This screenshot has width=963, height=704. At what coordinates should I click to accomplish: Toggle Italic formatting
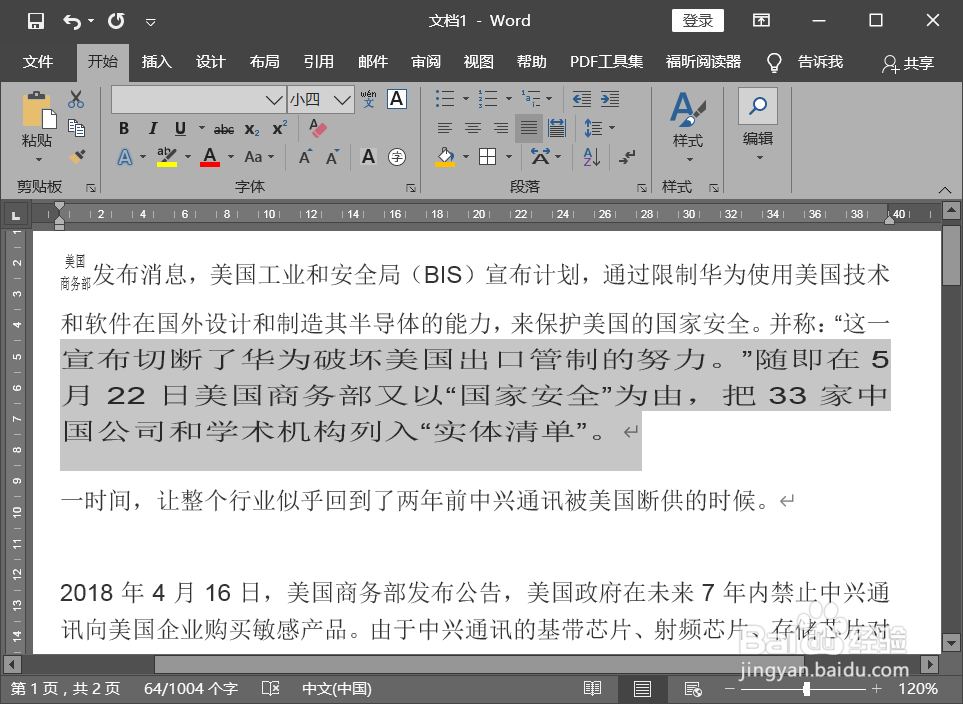pos(152,128)
